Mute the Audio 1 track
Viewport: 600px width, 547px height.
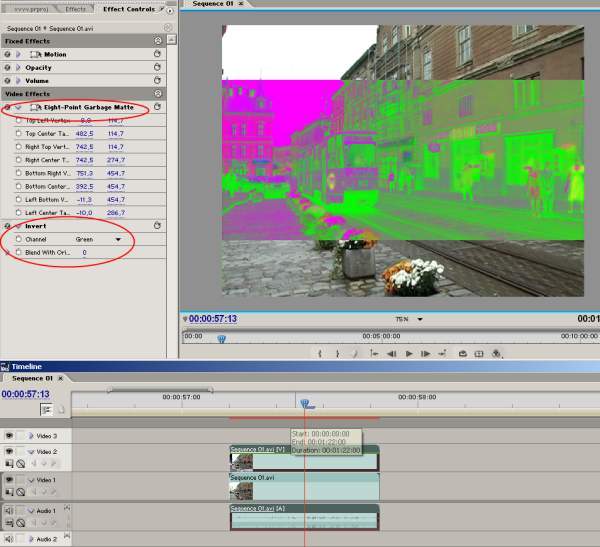coord(9,511)
